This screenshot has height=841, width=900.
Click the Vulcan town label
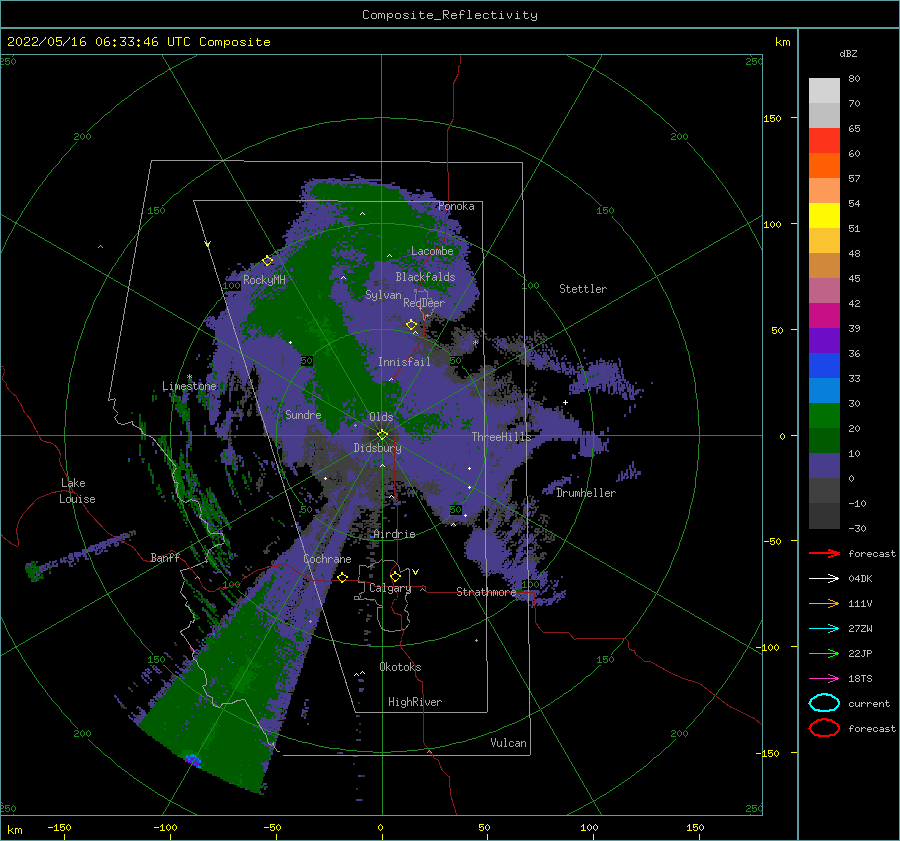tap(508, 743)
